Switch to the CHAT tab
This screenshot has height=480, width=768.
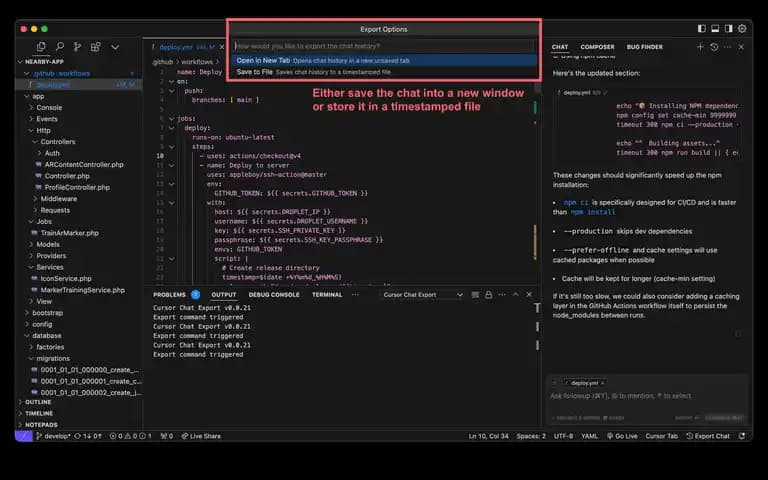pyautogui.click(x=560, y=47)
